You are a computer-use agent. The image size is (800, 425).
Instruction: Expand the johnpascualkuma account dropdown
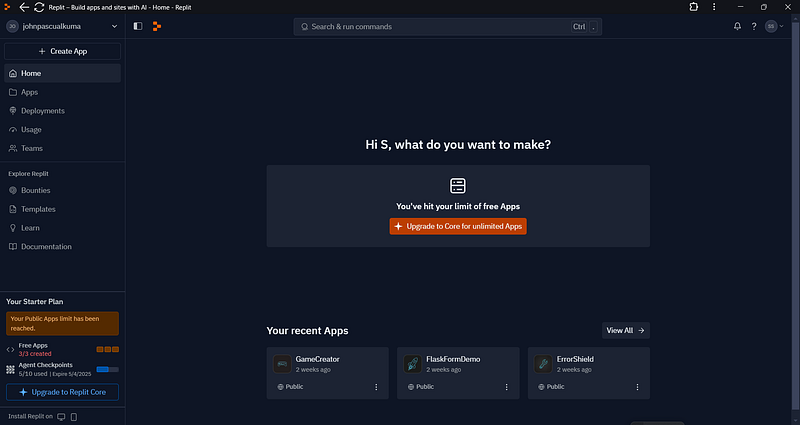pos(62,26)
